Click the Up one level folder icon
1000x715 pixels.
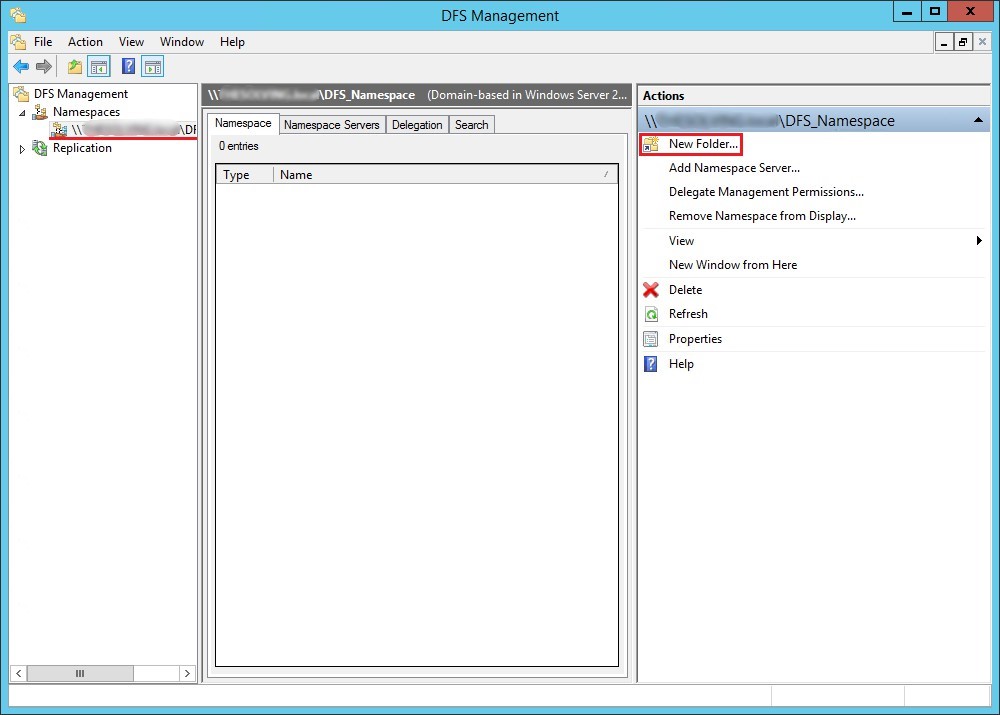pos(75,66)
